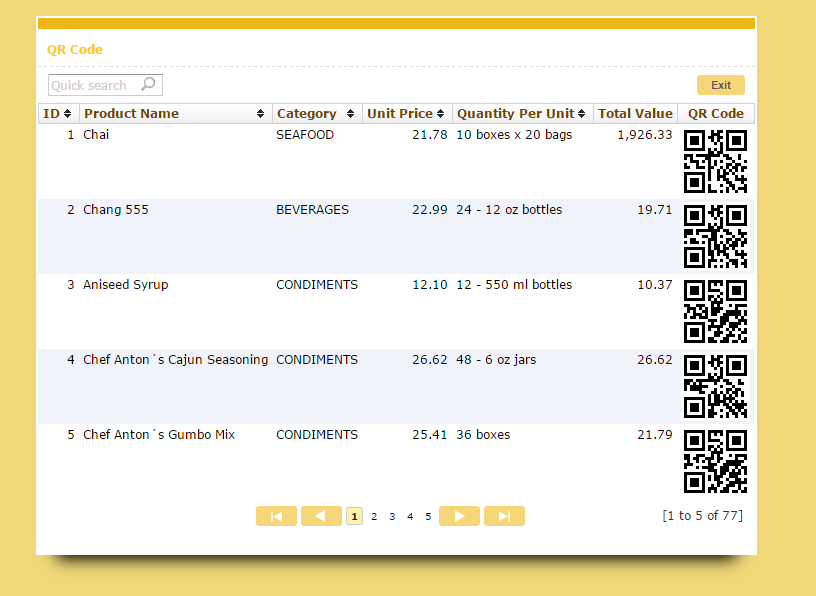Sort by Category column
This screenshot has height=596, width=816.
tap(350, 114)
